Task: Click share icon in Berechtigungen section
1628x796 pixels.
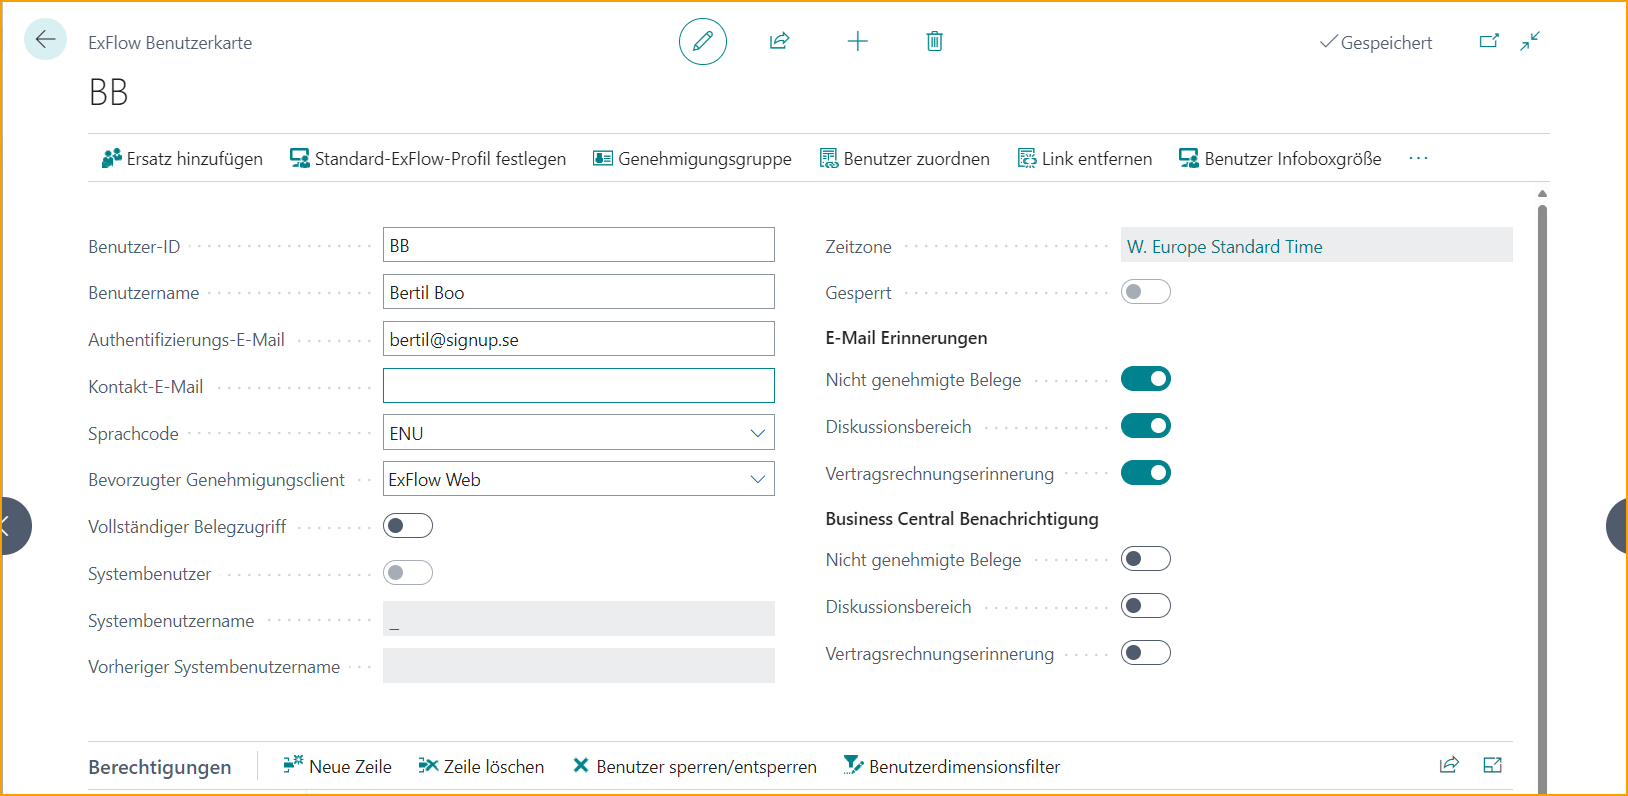Action: click(x=1449, y=765)
